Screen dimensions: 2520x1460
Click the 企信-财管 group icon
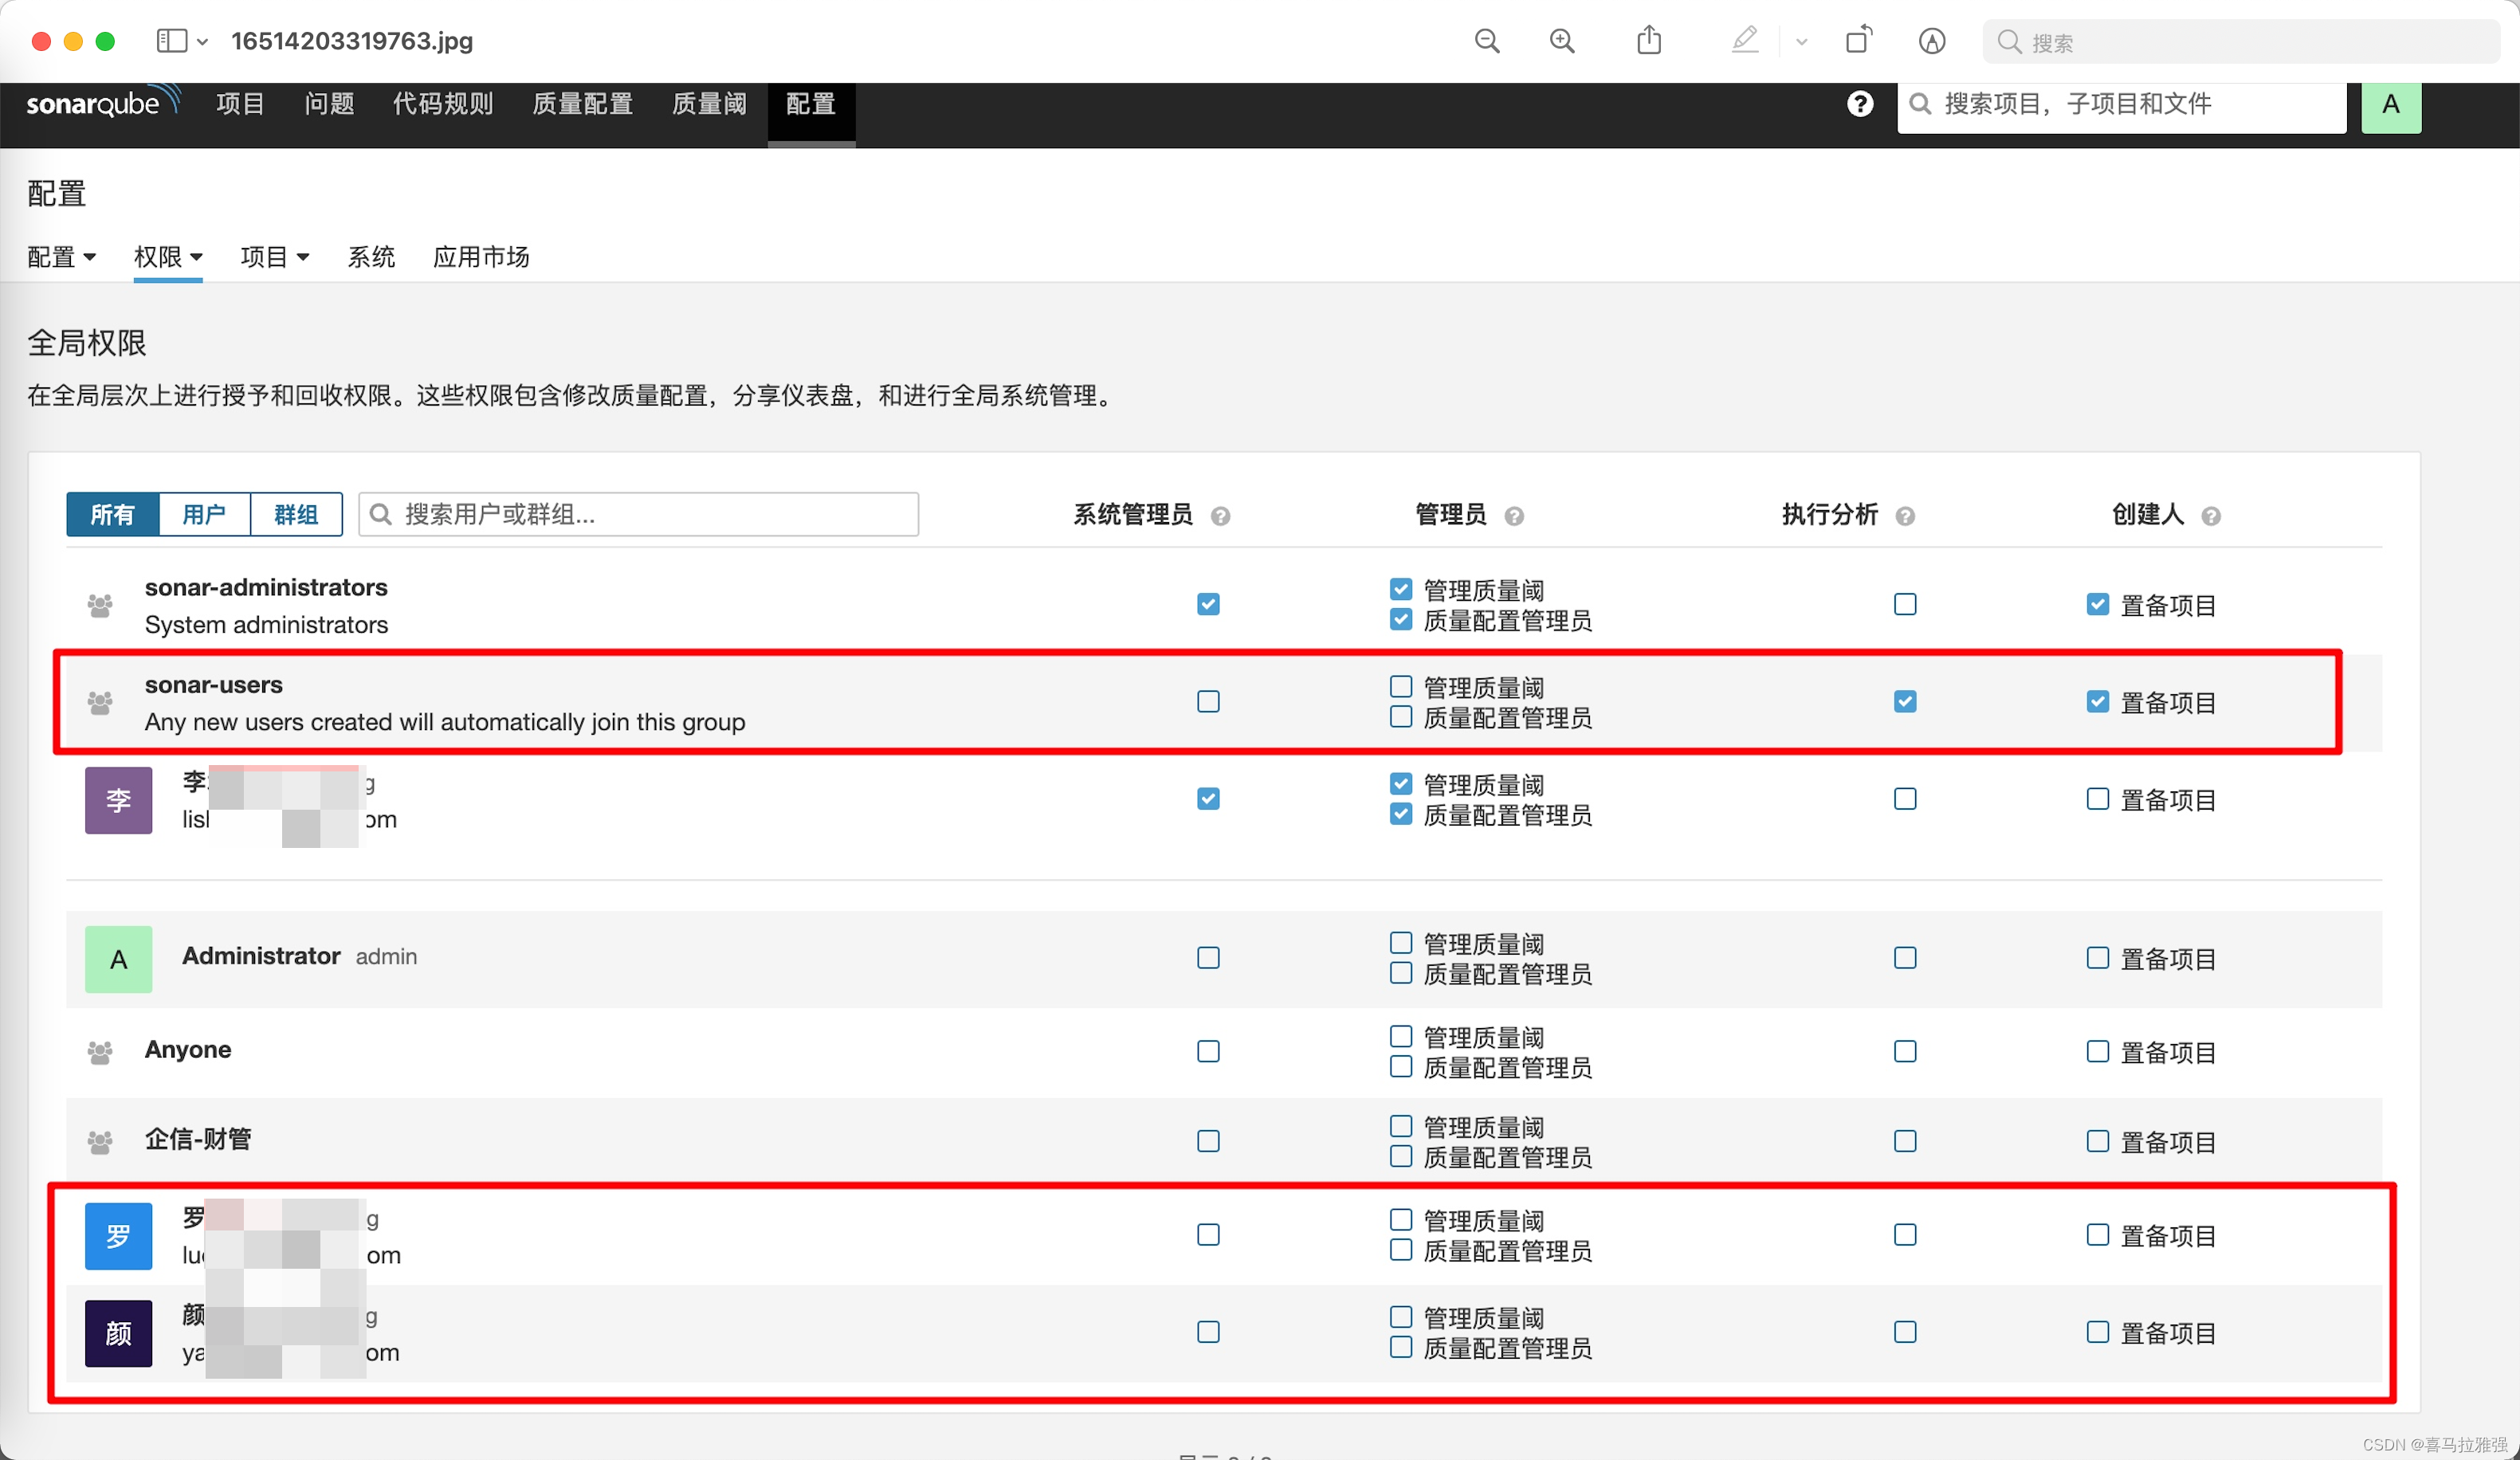(100, 1141)
